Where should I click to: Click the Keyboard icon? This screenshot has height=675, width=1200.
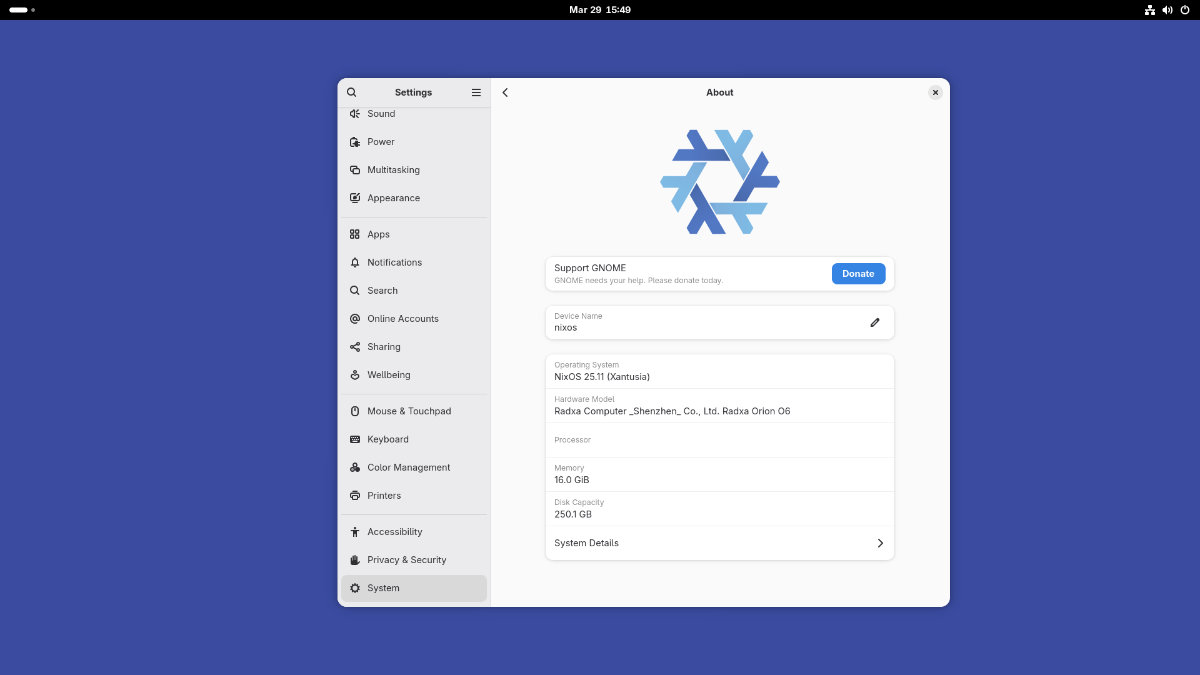355,439
